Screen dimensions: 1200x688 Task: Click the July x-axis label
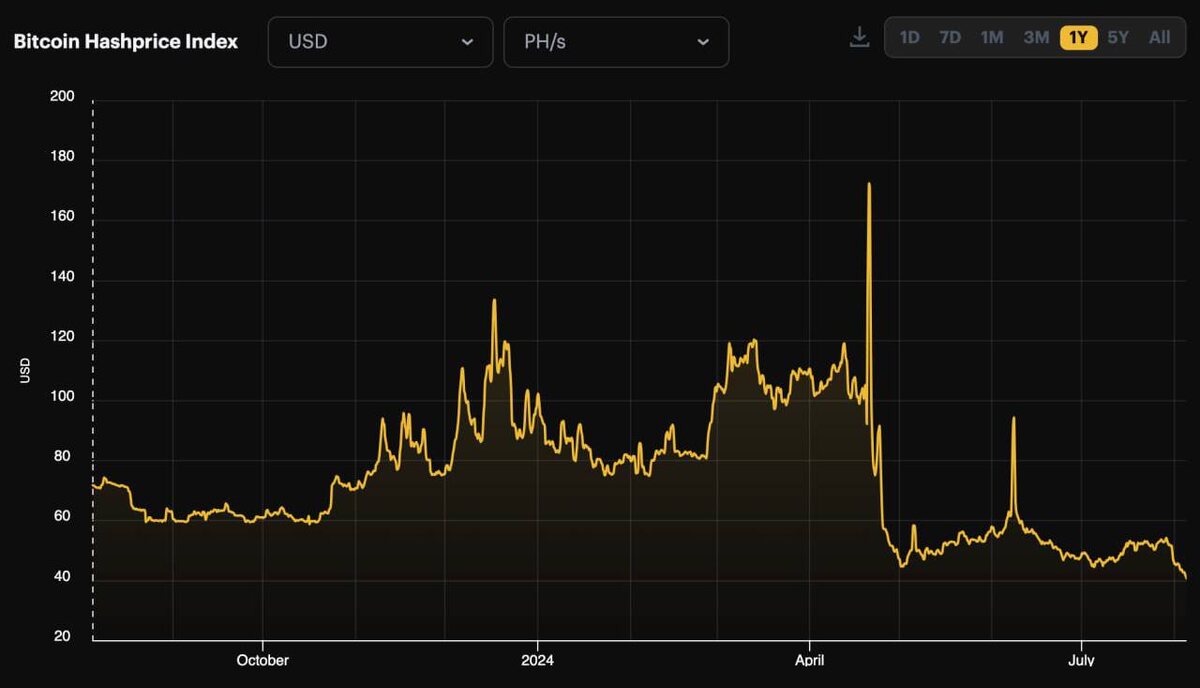[x=1081, y=661]
